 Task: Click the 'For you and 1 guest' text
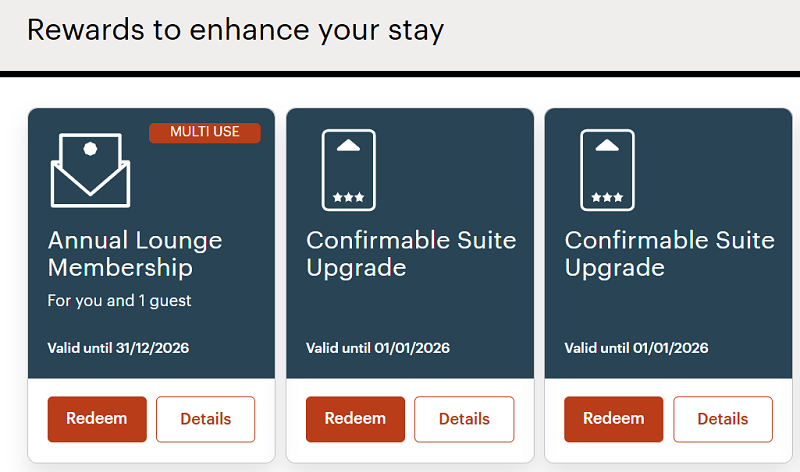119,301
